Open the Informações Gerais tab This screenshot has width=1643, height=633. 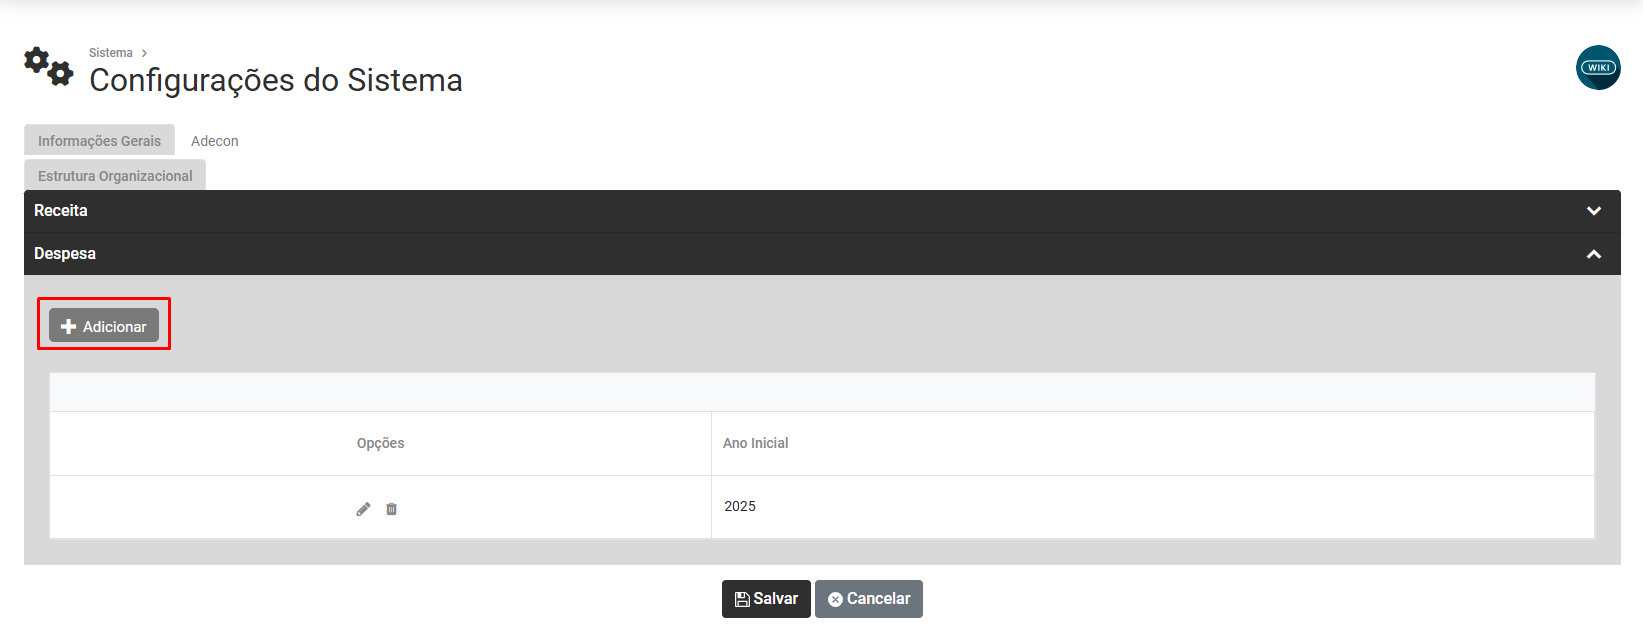click(x=99, y=141)
